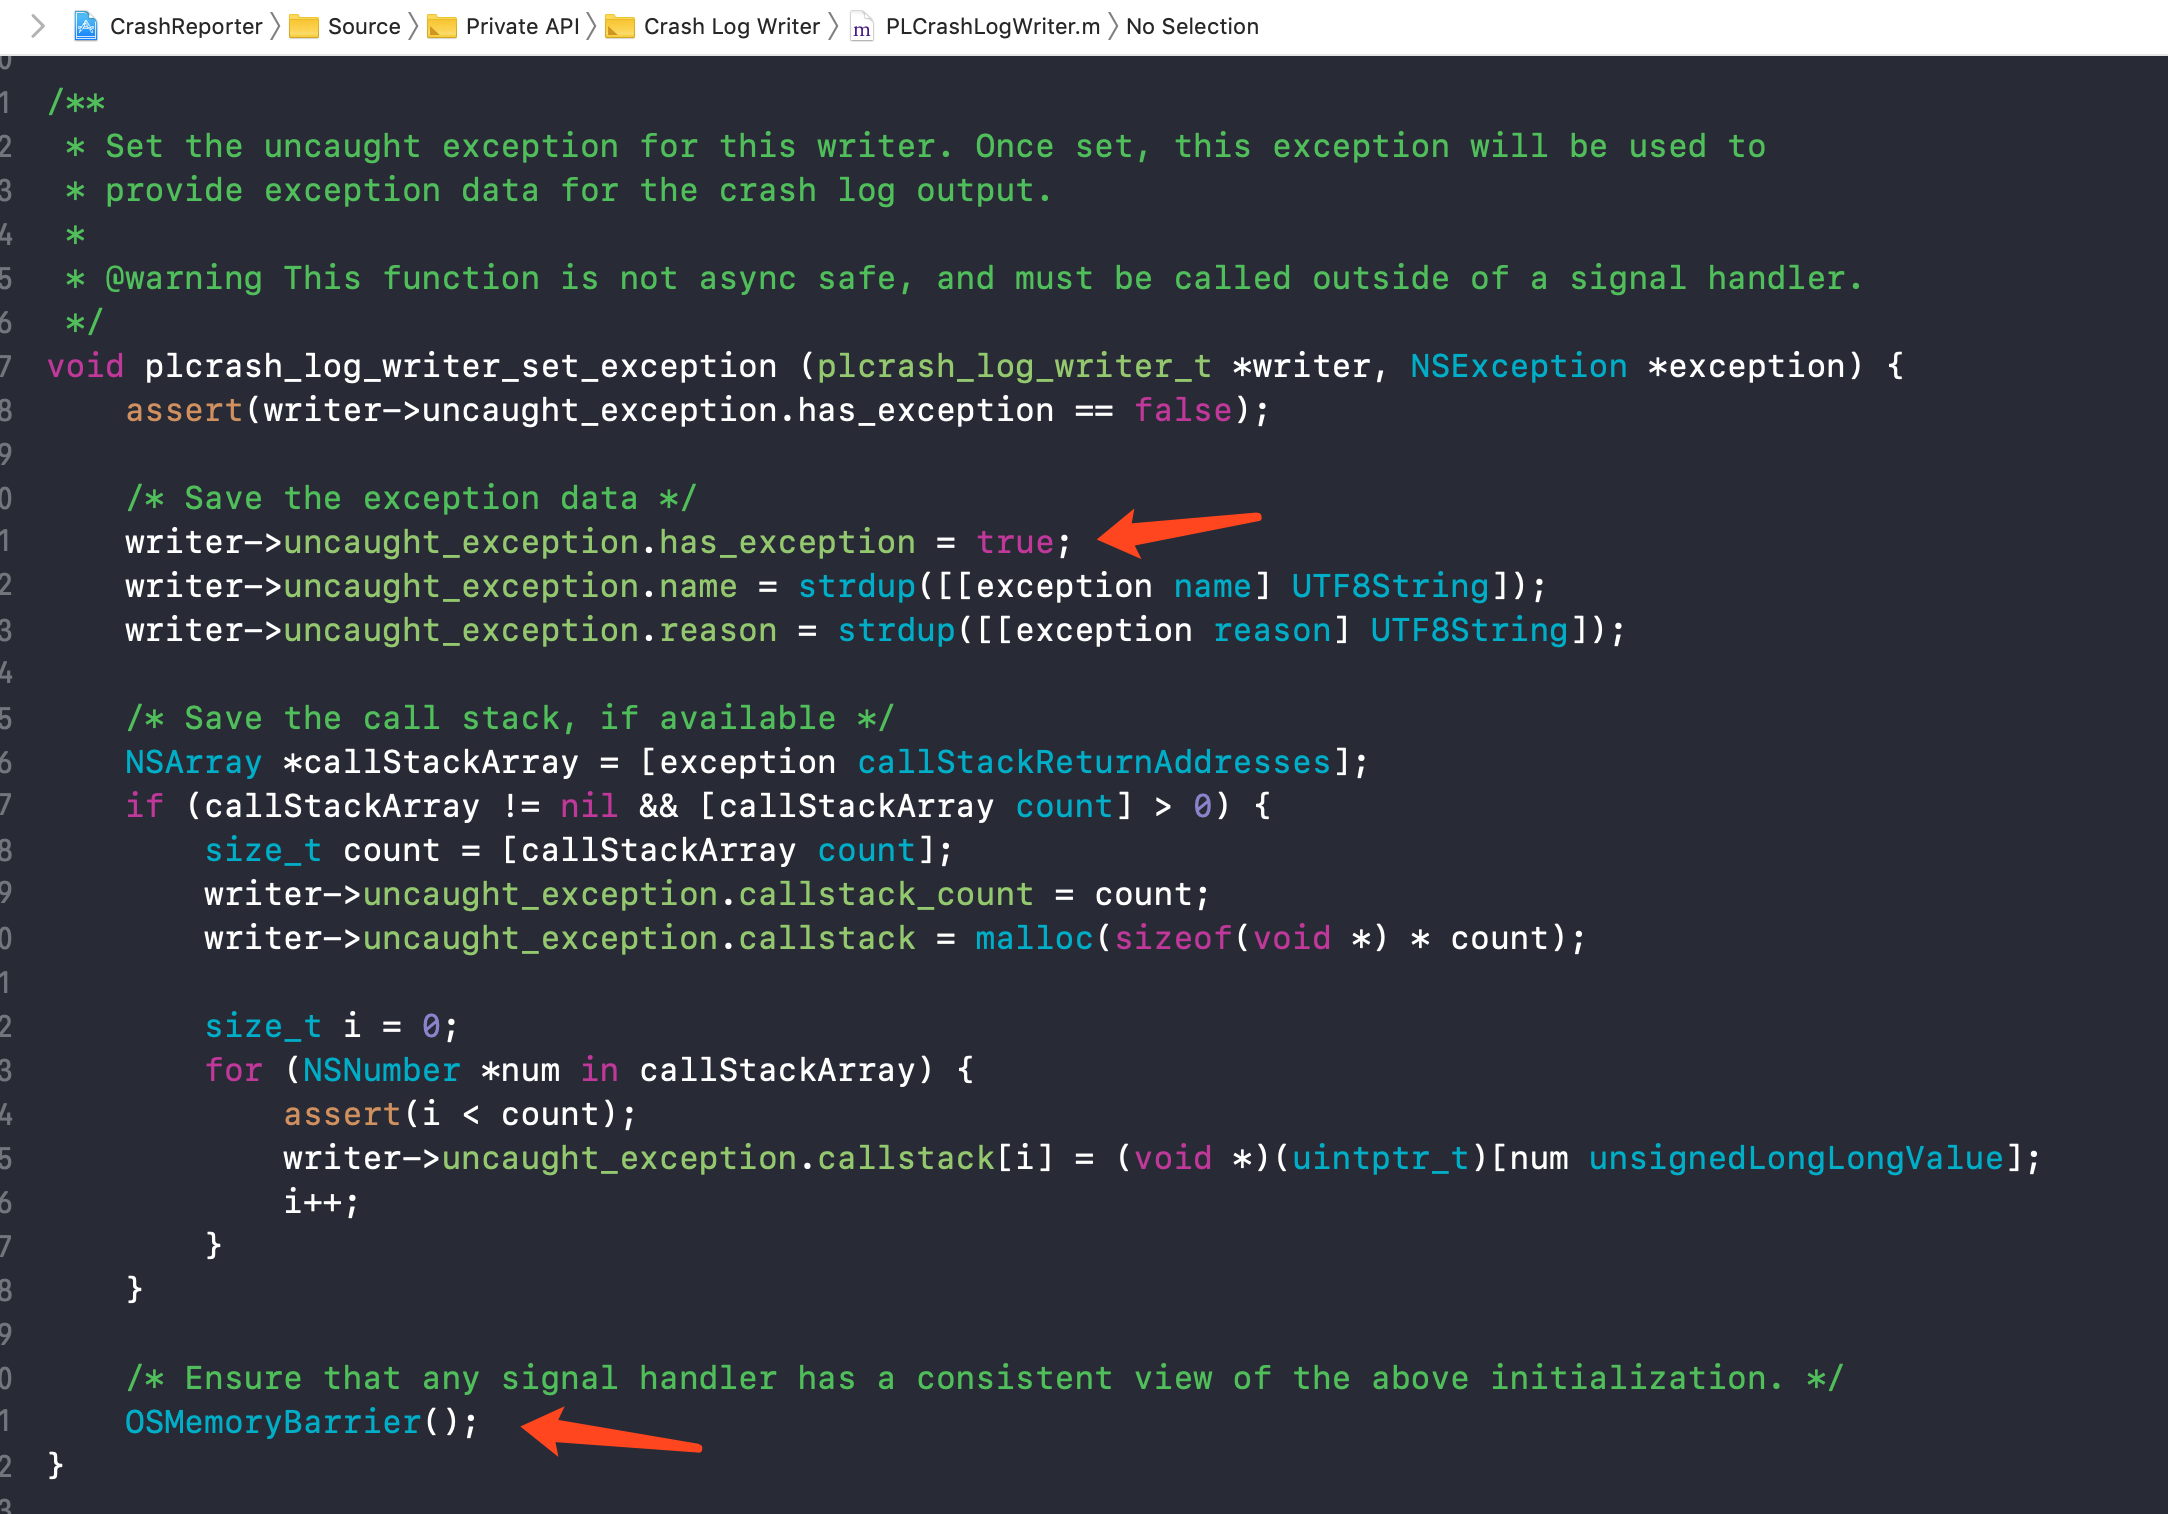Click the sizeof keyword

[1173, 938]
